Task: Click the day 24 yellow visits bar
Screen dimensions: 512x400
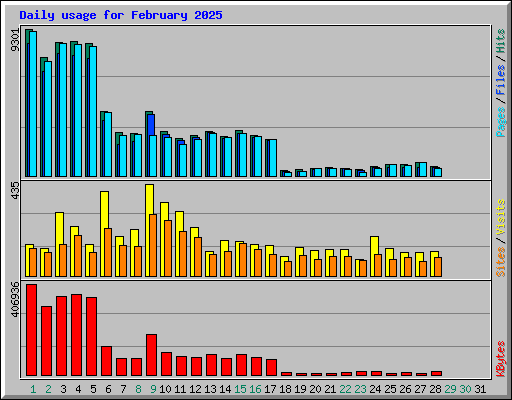Action: coord(374,245)
